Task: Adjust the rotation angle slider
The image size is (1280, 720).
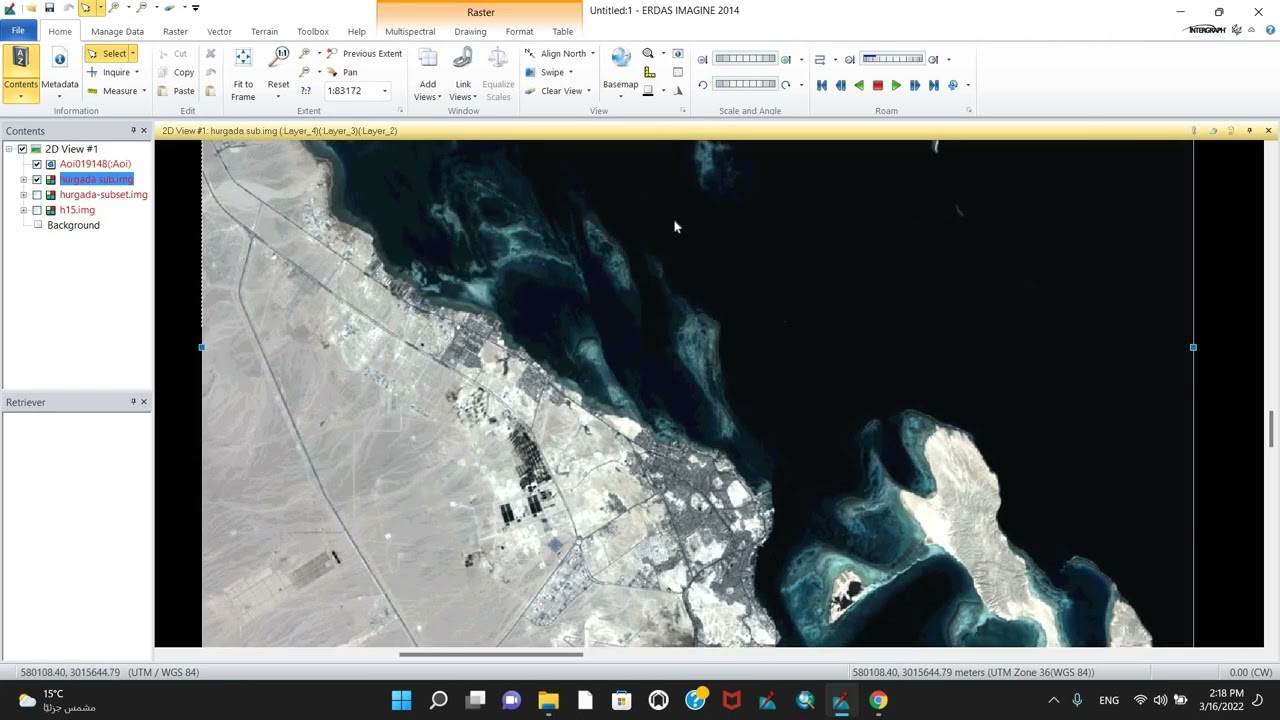Action: (745, 84)
